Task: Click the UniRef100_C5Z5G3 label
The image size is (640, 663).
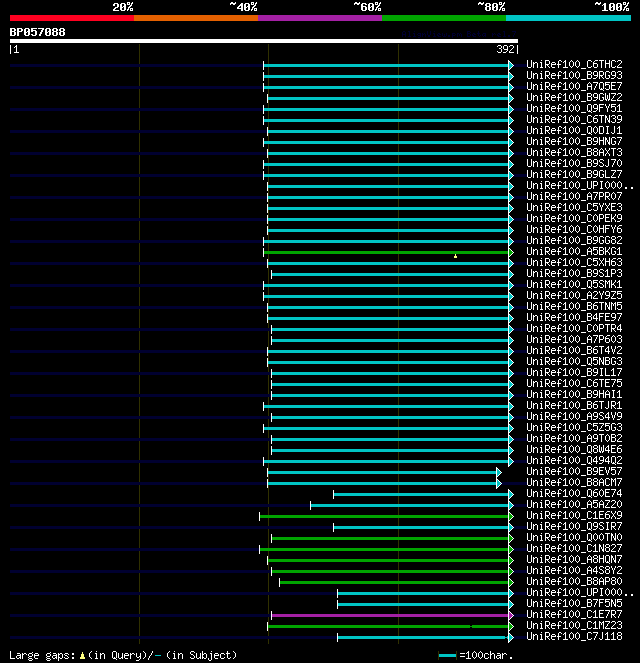Action: click(x=574, y=427)
